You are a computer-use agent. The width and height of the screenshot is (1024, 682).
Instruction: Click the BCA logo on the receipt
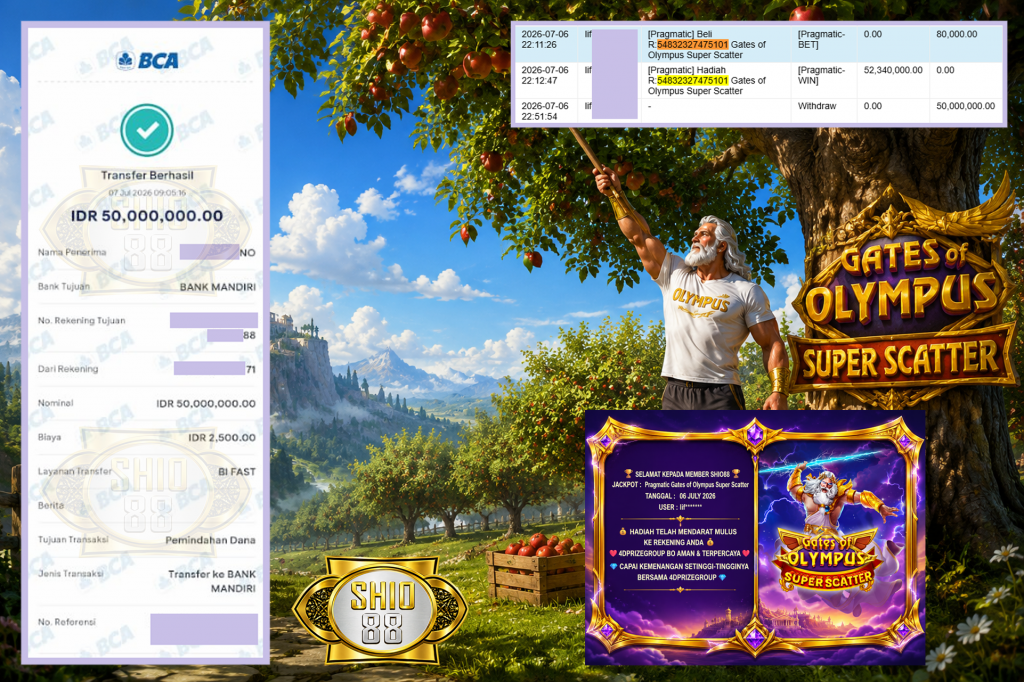(147, 61)
